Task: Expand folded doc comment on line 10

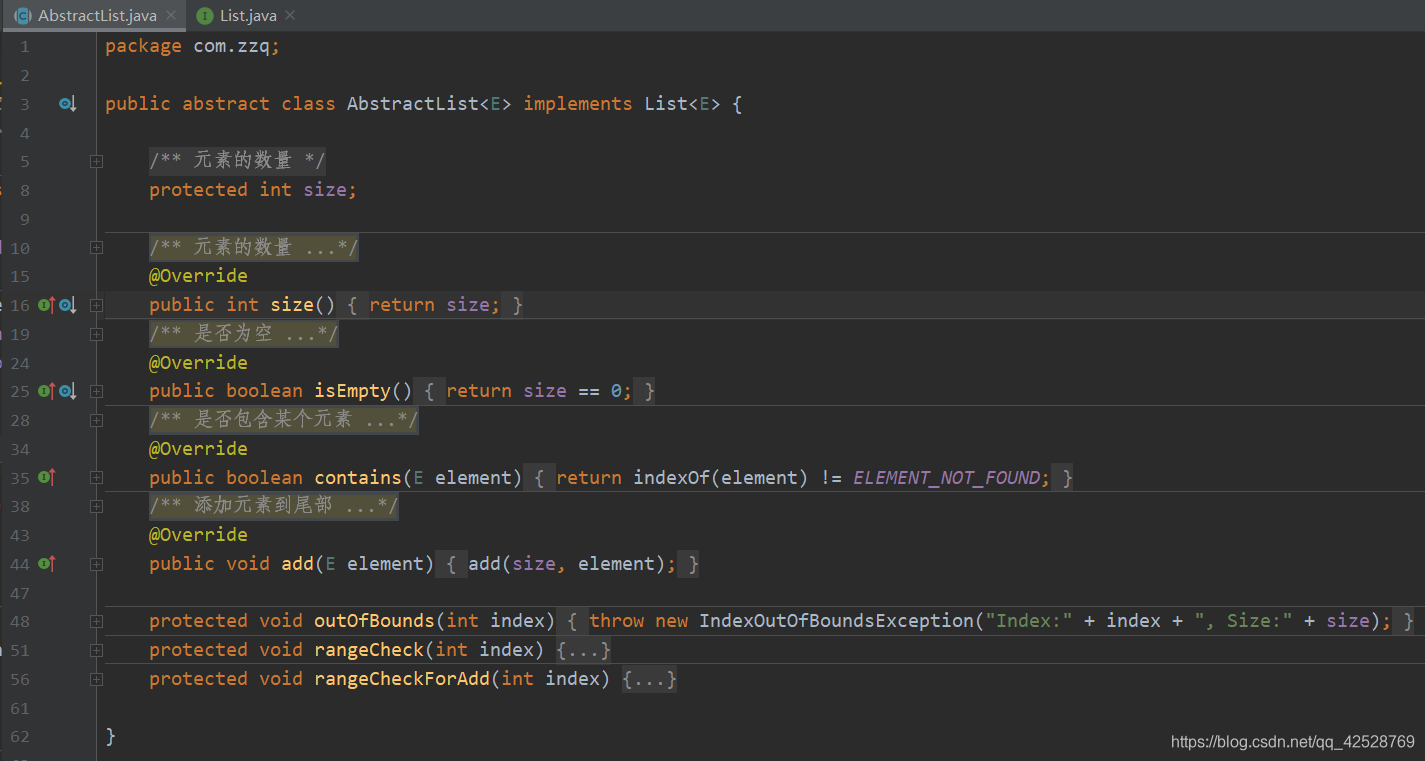Action: pos(96,247)
